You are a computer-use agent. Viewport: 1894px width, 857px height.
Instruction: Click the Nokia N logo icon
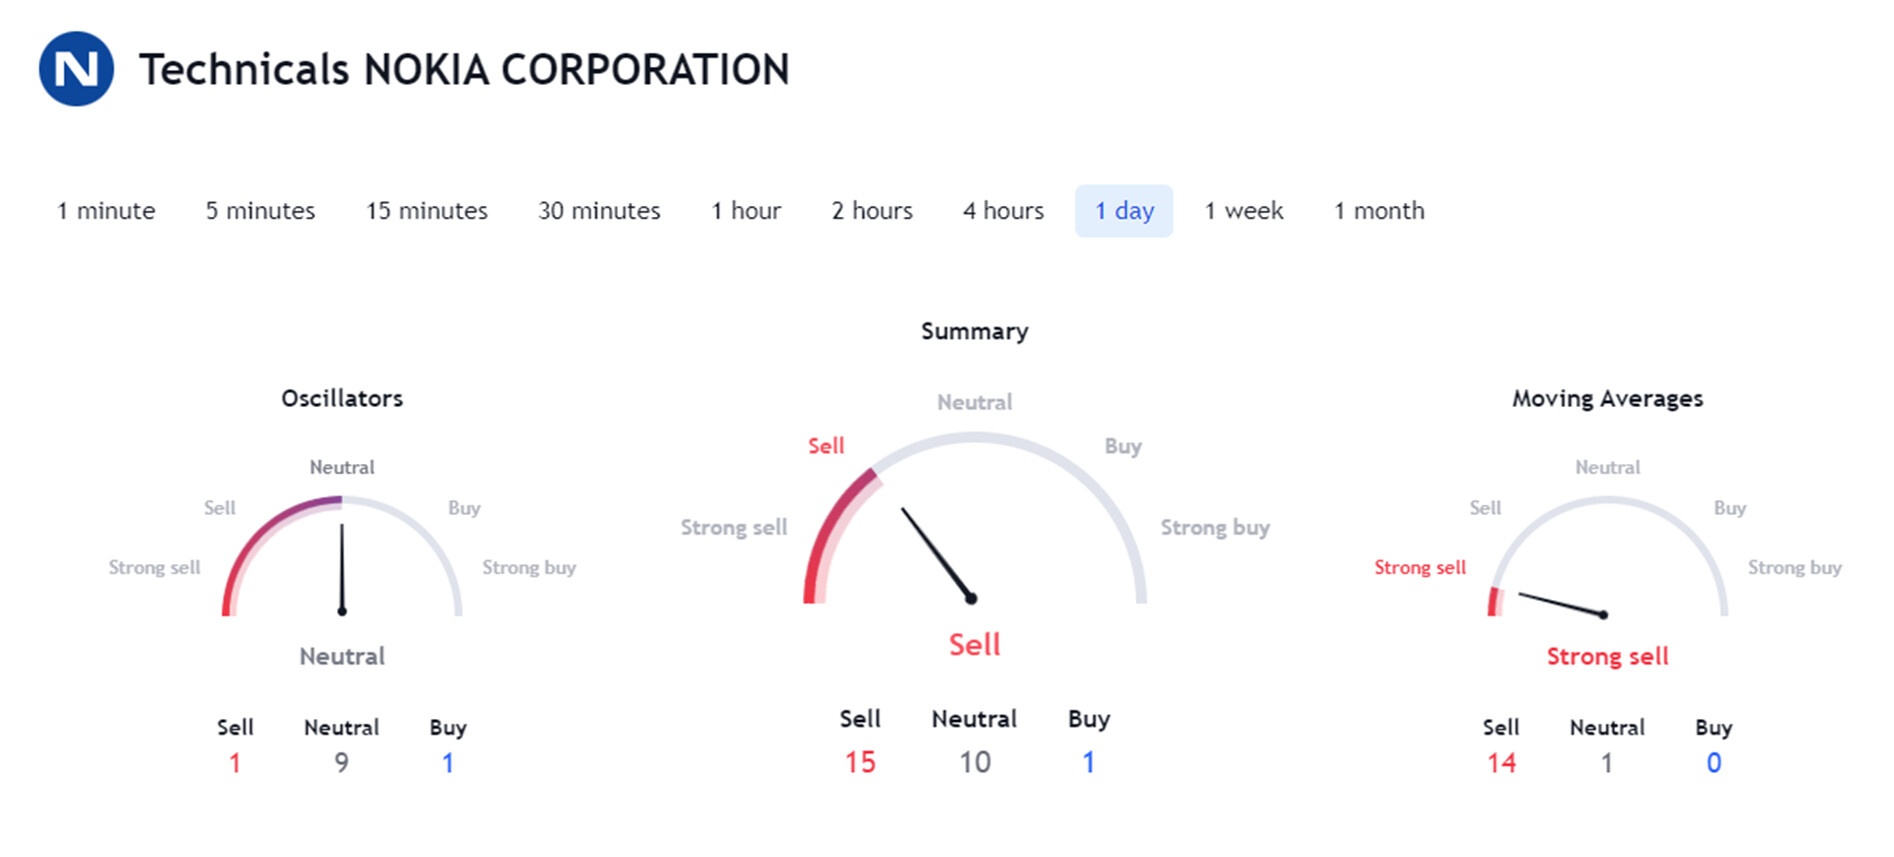coord(76,69)
